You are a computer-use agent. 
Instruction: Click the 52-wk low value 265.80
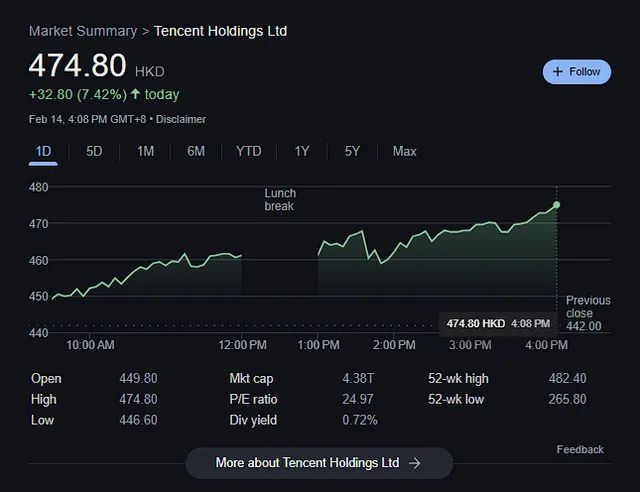pos(567,399)
